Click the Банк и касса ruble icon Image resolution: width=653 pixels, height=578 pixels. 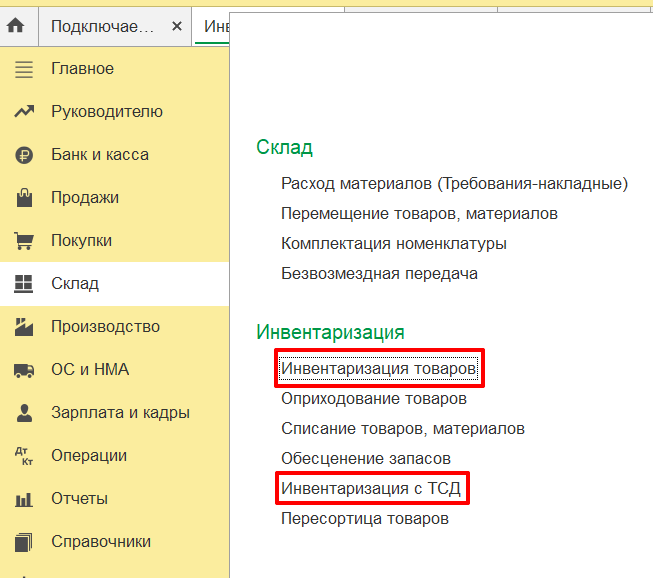pyautogui.click(x=24, y=155)
